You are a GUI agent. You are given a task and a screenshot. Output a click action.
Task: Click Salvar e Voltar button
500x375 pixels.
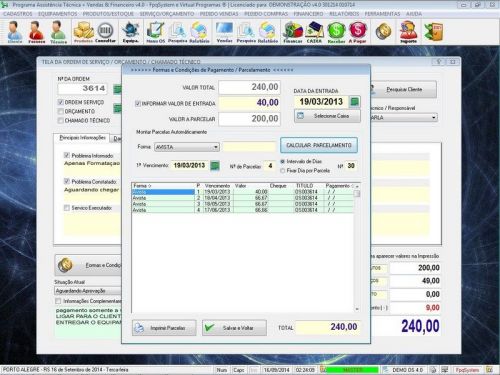point(234,328)
